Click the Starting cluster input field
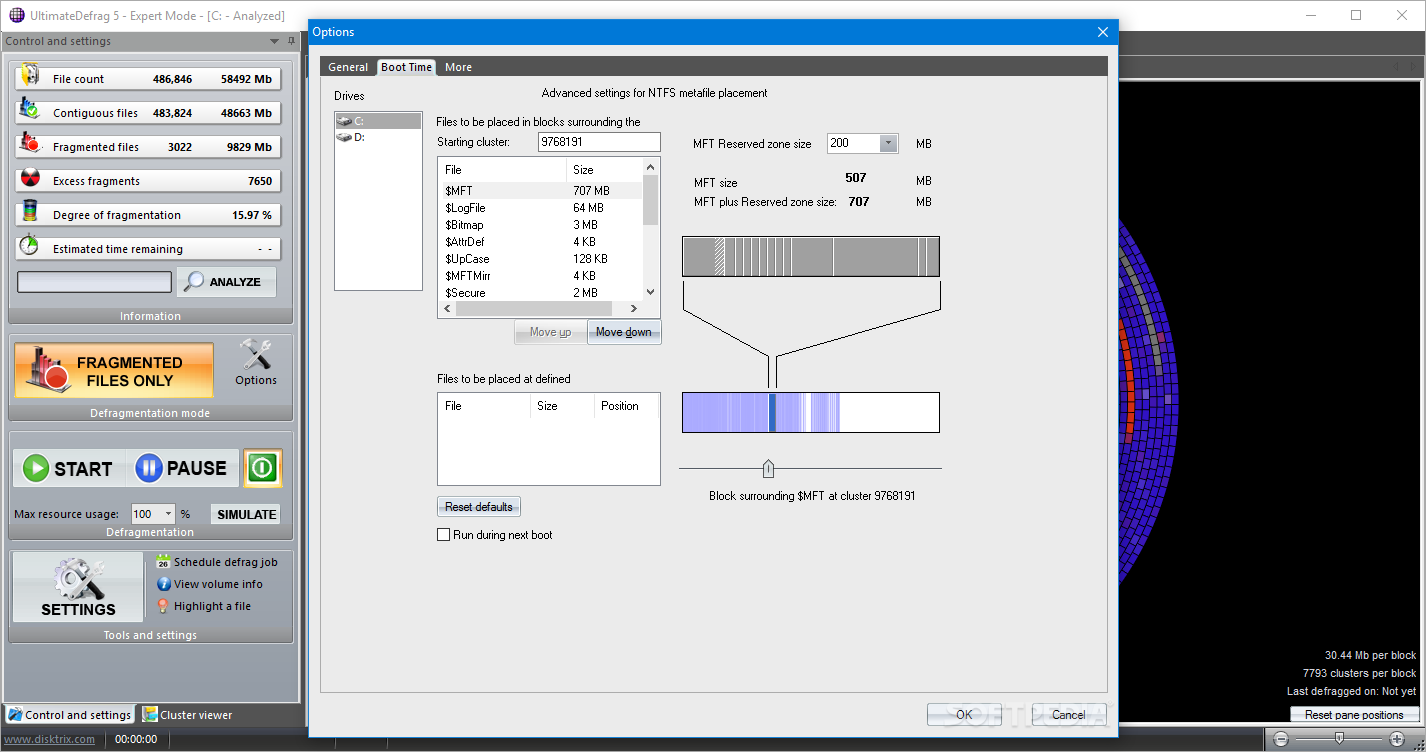 599,142
